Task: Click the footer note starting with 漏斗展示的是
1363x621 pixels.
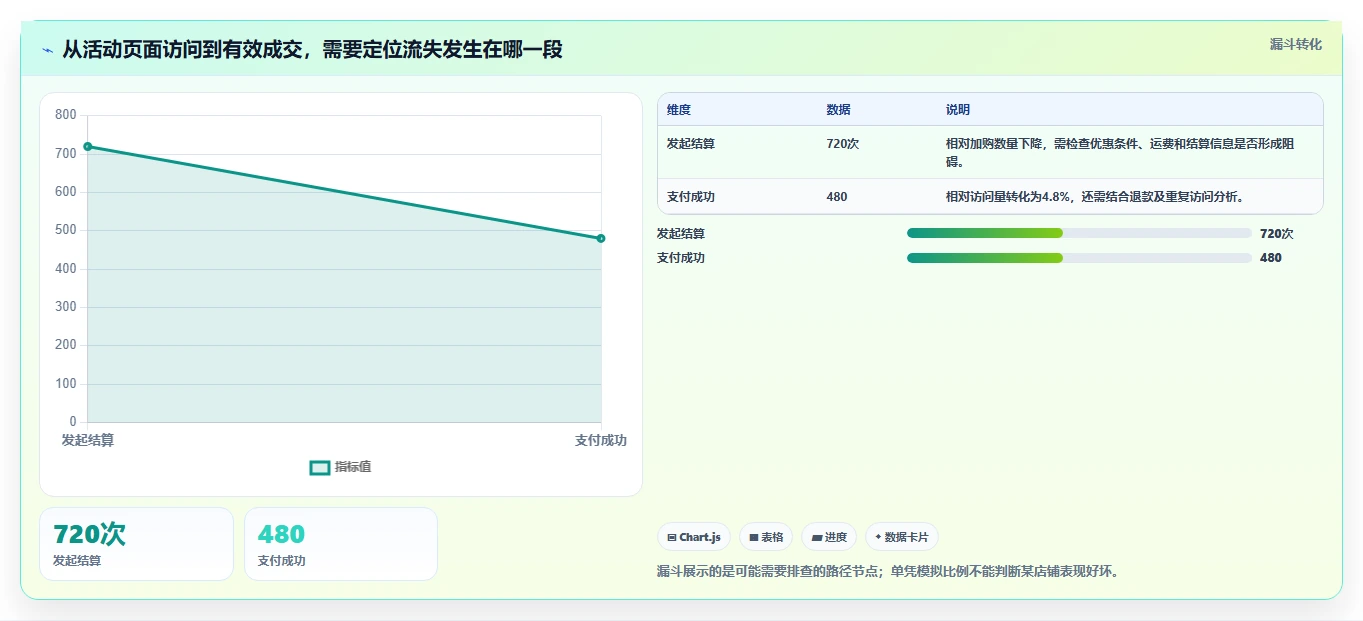Action: click(x=890, y=572)
